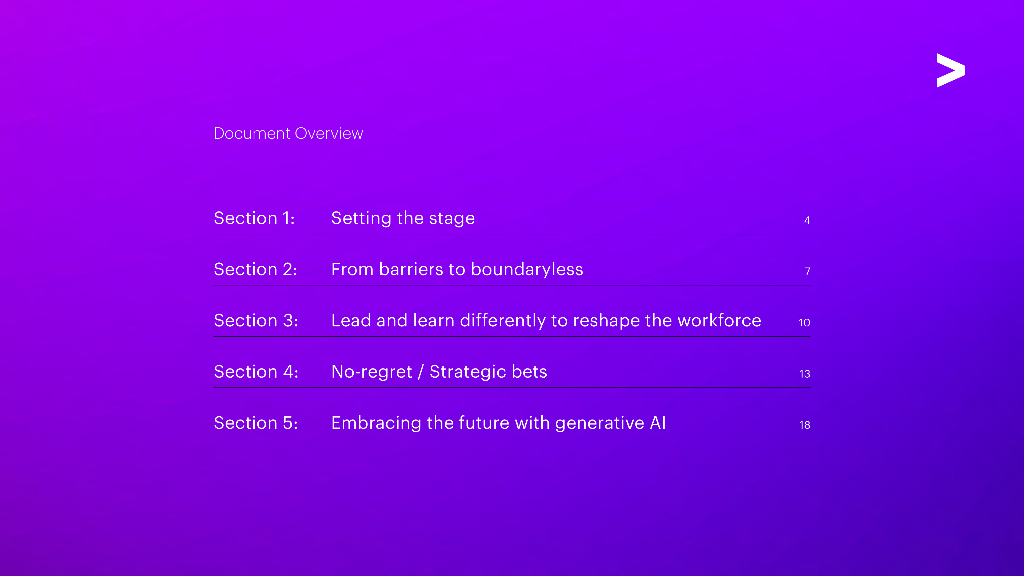The image size is (1024, 576).
Task: Click the Accenture greater-than logo
Action: (950, 71)
